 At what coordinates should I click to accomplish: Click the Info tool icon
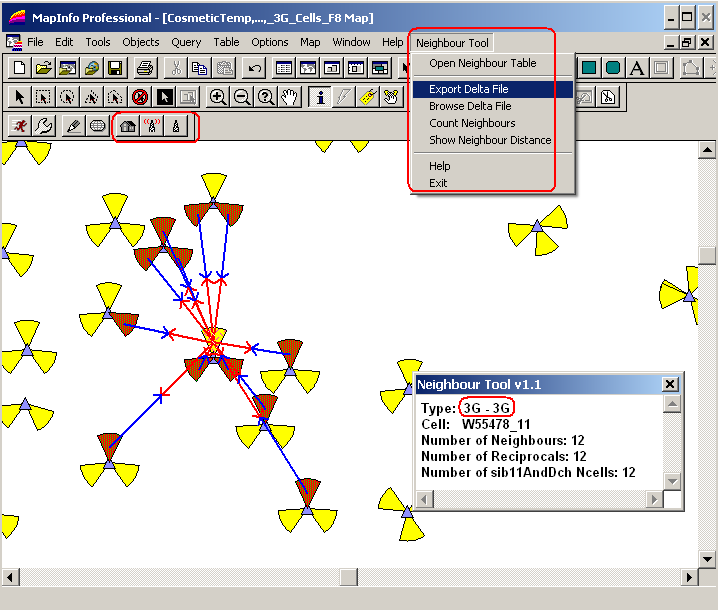point(320,97)
